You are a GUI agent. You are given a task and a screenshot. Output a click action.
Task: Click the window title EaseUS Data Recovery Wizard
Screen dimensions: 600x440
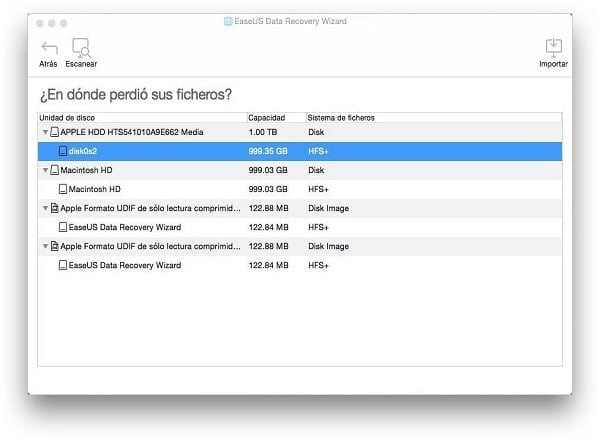290,21
